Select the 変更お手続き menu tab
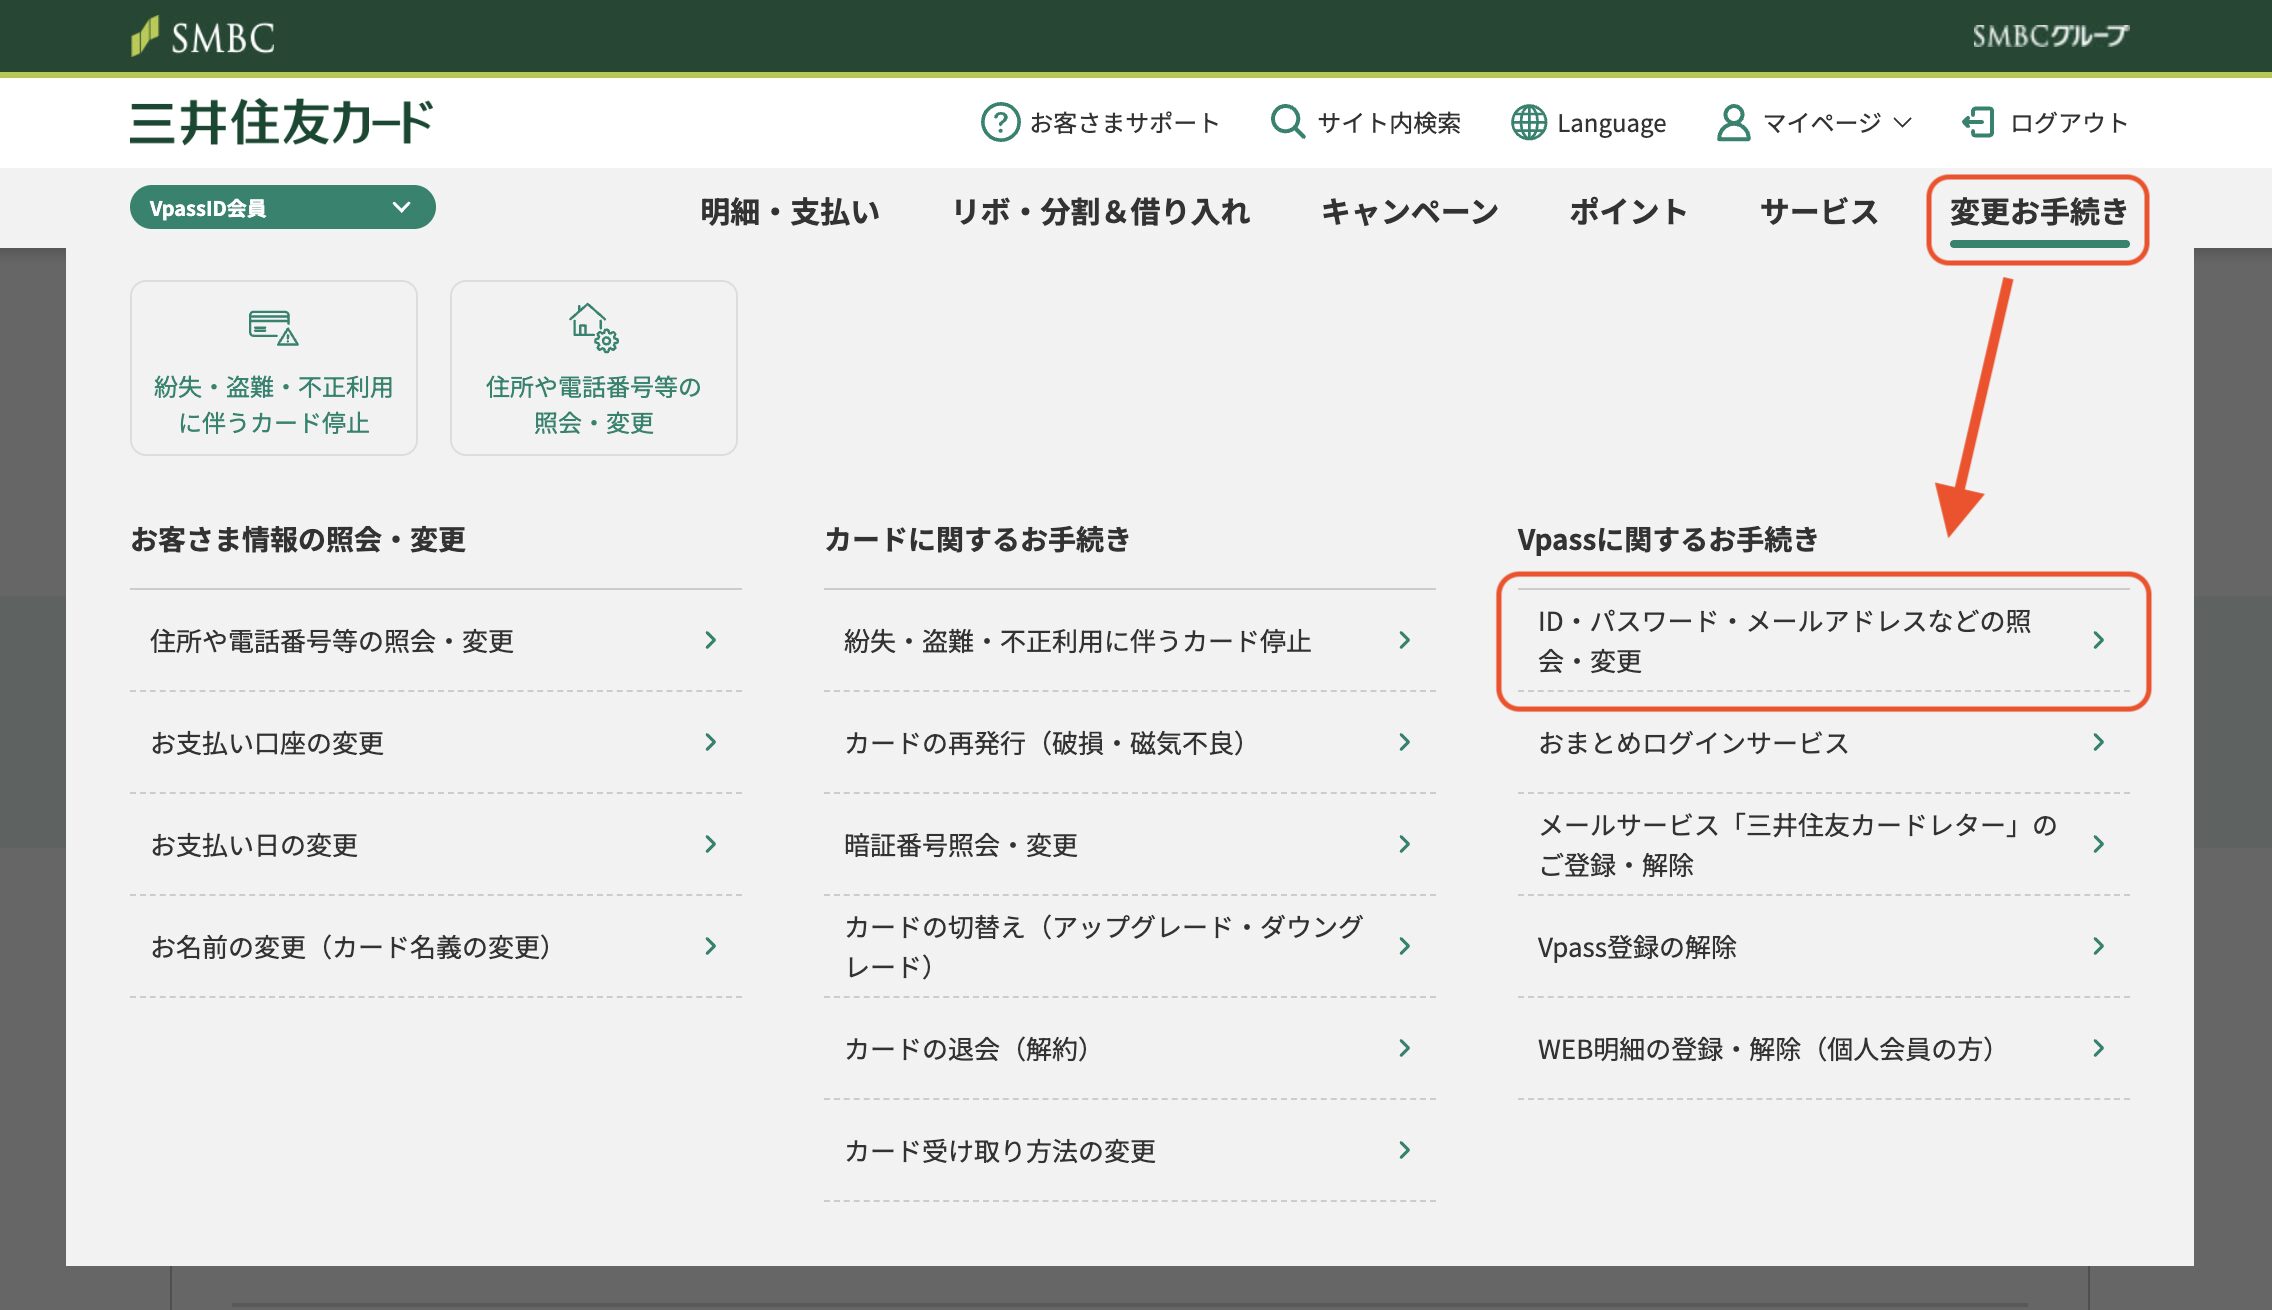Viewport: 2272px width, 1310px height. (2038, 211)
